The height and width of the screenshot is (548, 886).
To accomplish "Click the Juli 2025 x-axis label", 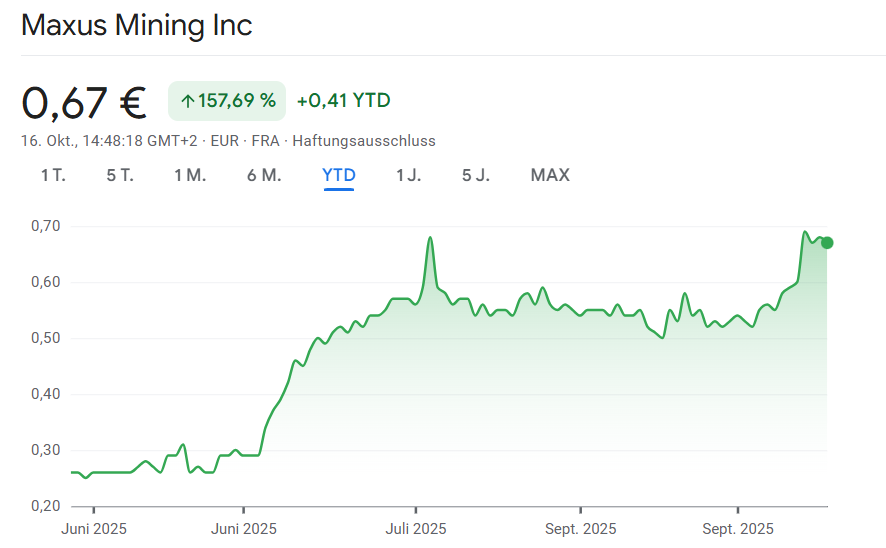I will [x=415, y=528].
